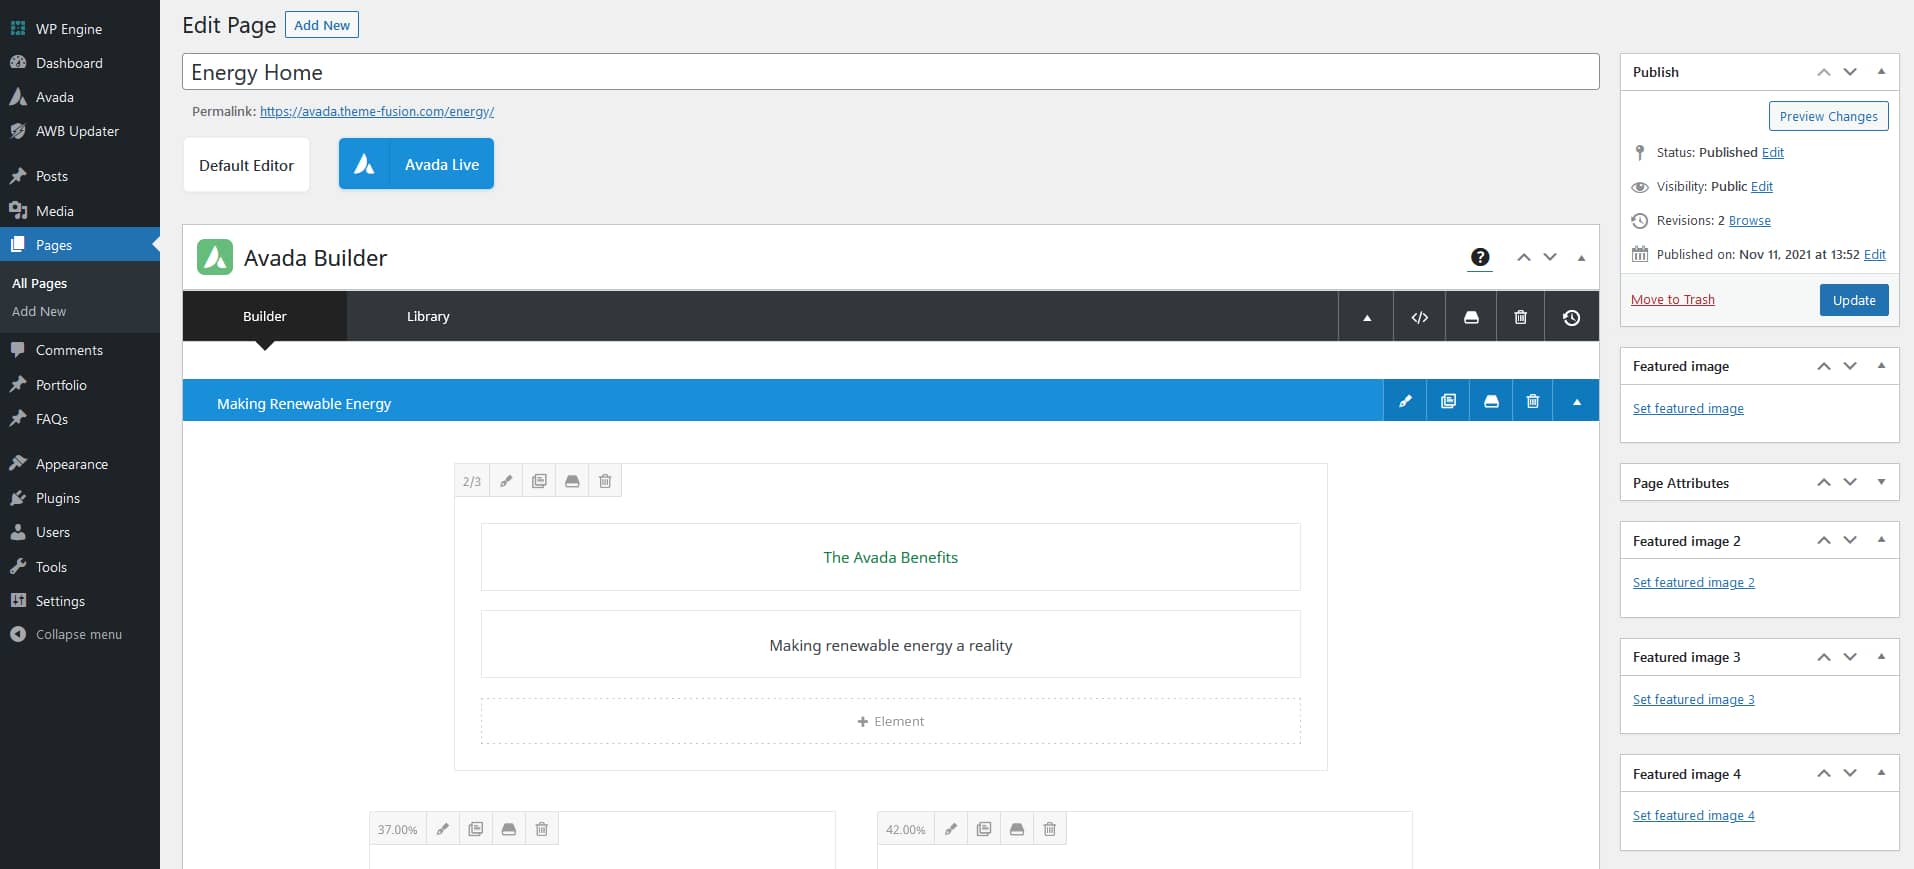
Task: Delete the 2/3 column
Action: coord(605,481)
